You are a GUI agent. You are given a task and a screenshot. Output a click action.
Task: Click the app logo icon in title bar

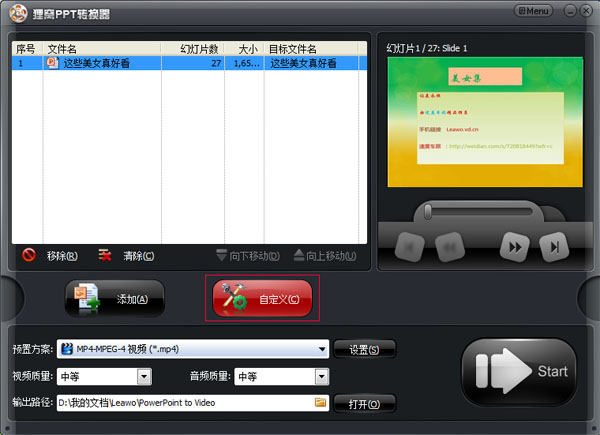(18, 13)
